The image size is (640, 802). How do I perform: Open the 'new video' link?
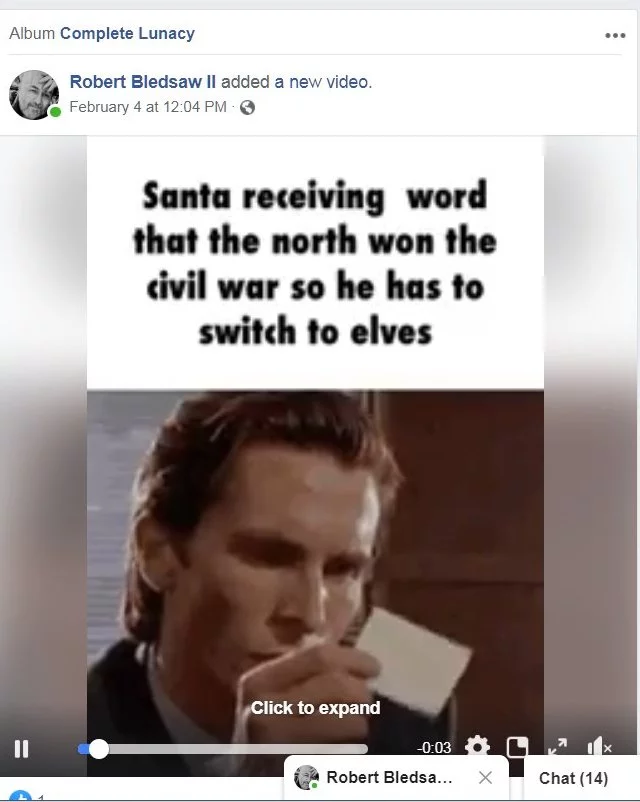click(x=329, y=82)
